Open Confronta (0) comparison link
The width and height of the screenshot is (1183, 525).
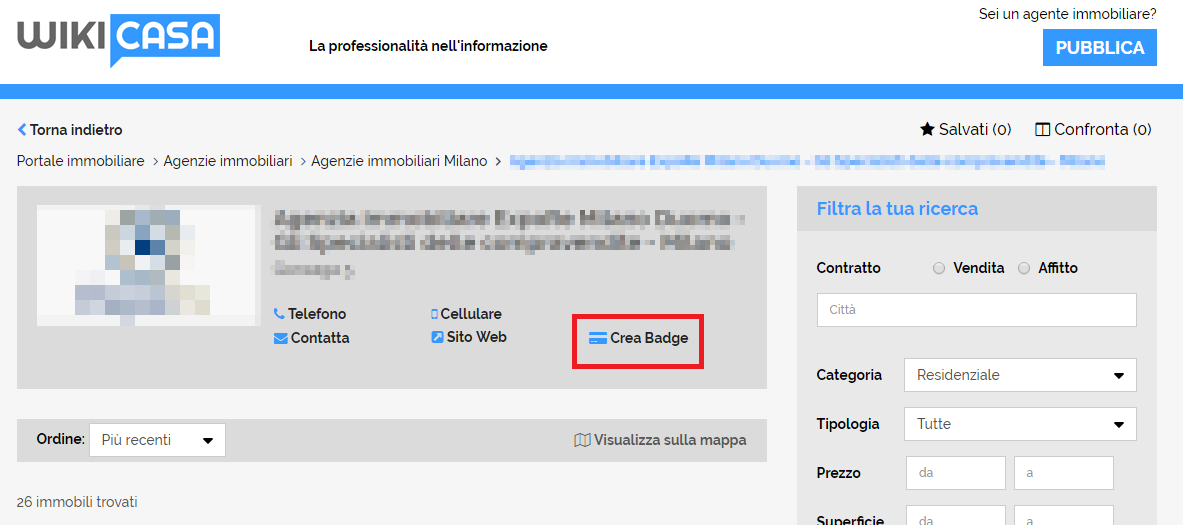point(1093,129)
